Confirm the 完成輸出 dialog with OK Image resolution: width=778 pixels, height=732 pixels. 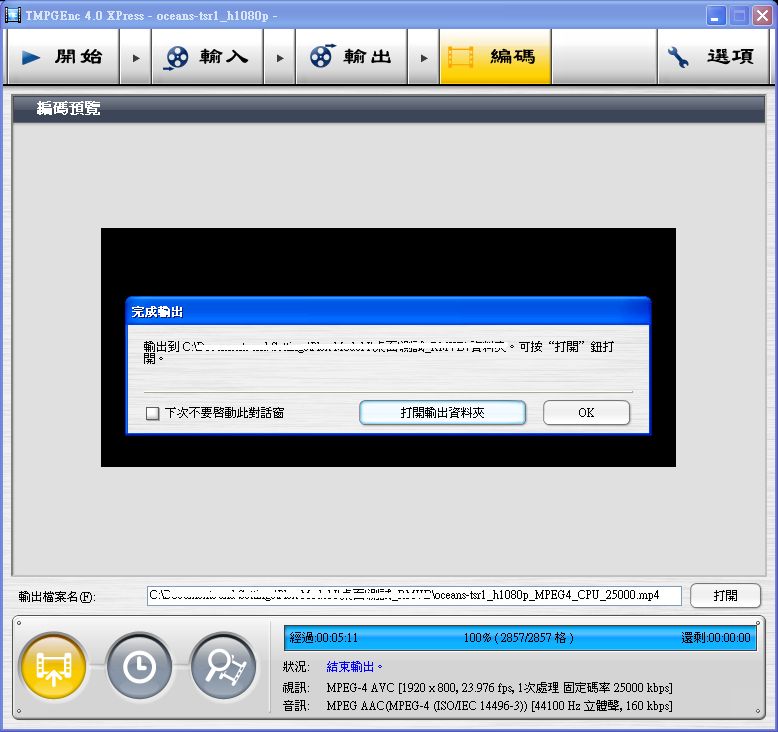click(586, 412)
